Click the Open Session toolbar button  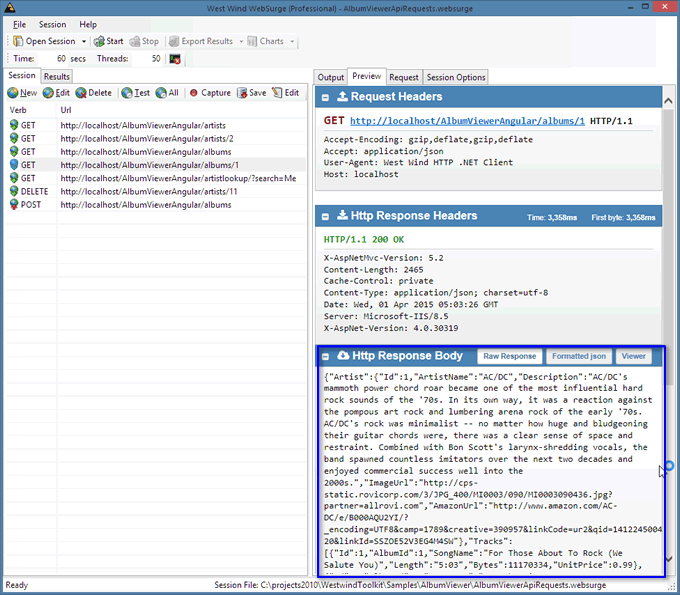pyautogui.click(x=45, y=41)
